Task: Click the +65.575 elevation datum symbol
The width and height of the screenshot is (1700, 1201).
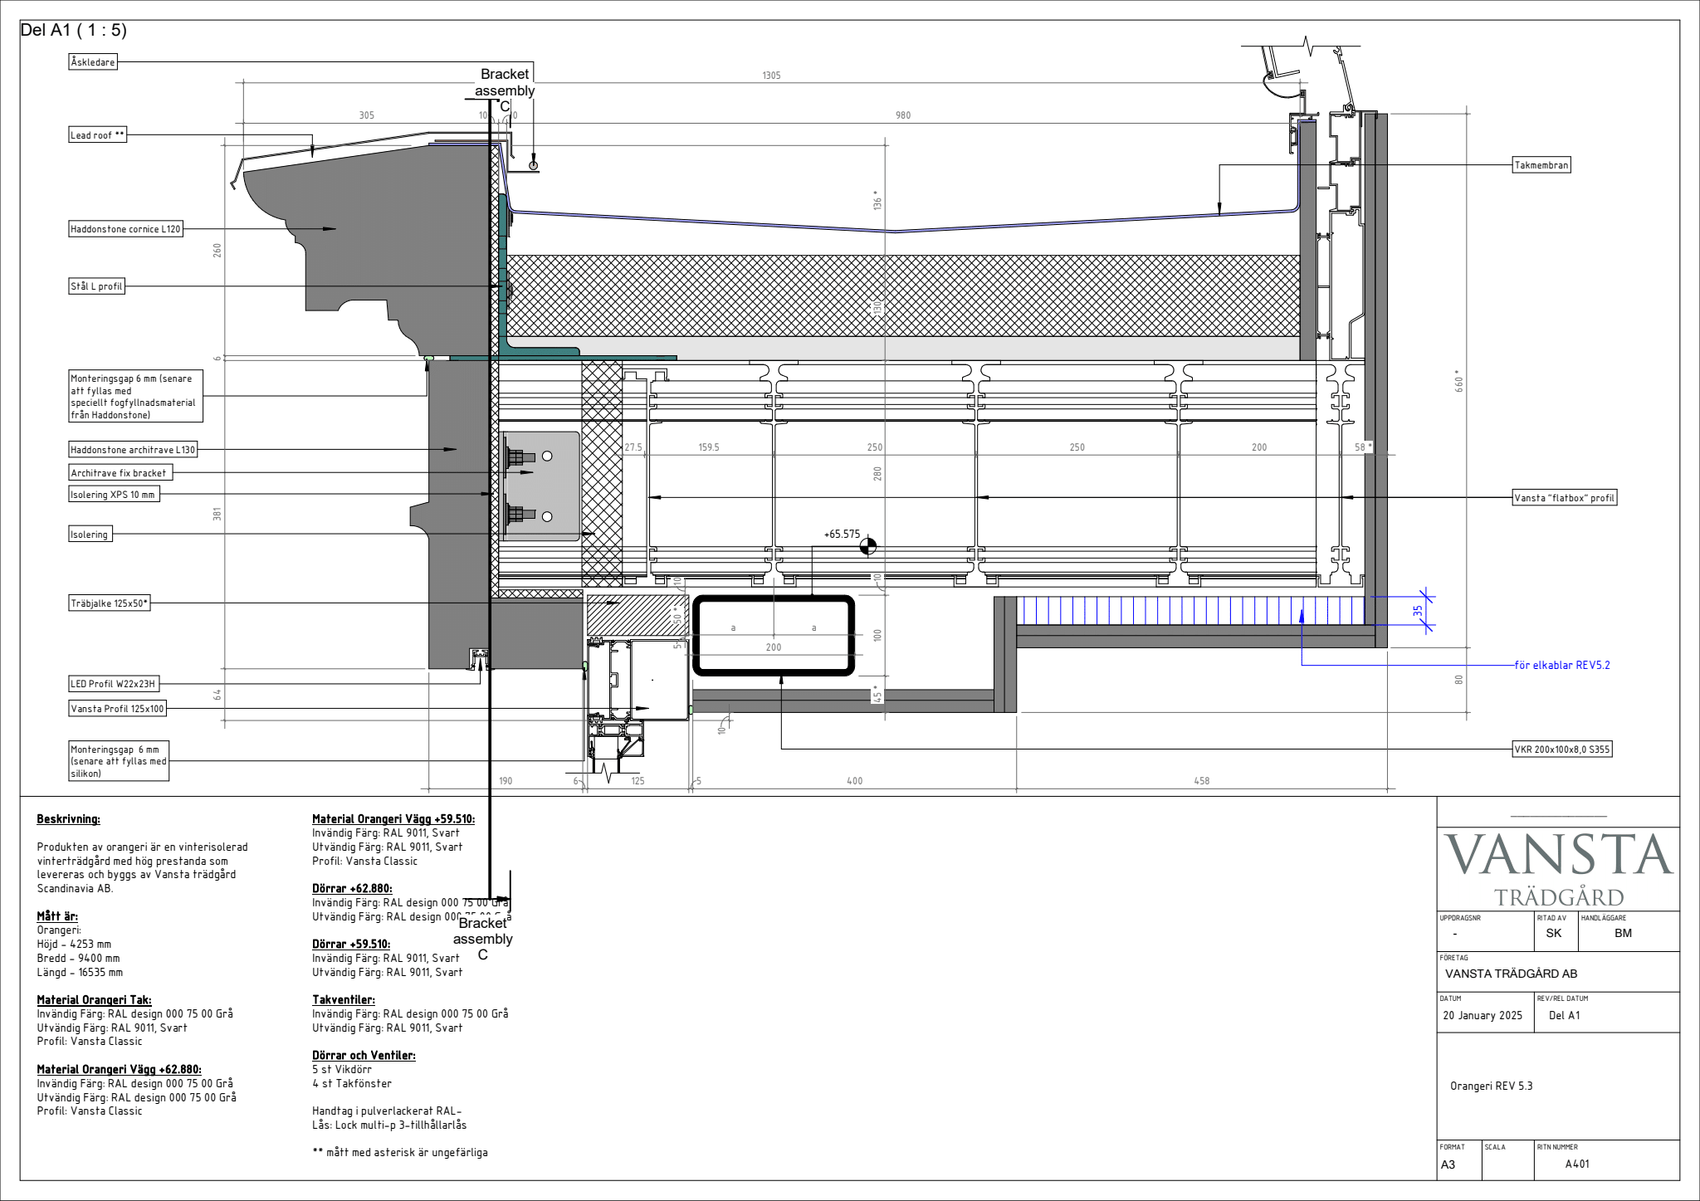Action: click(x=868, y=546)
